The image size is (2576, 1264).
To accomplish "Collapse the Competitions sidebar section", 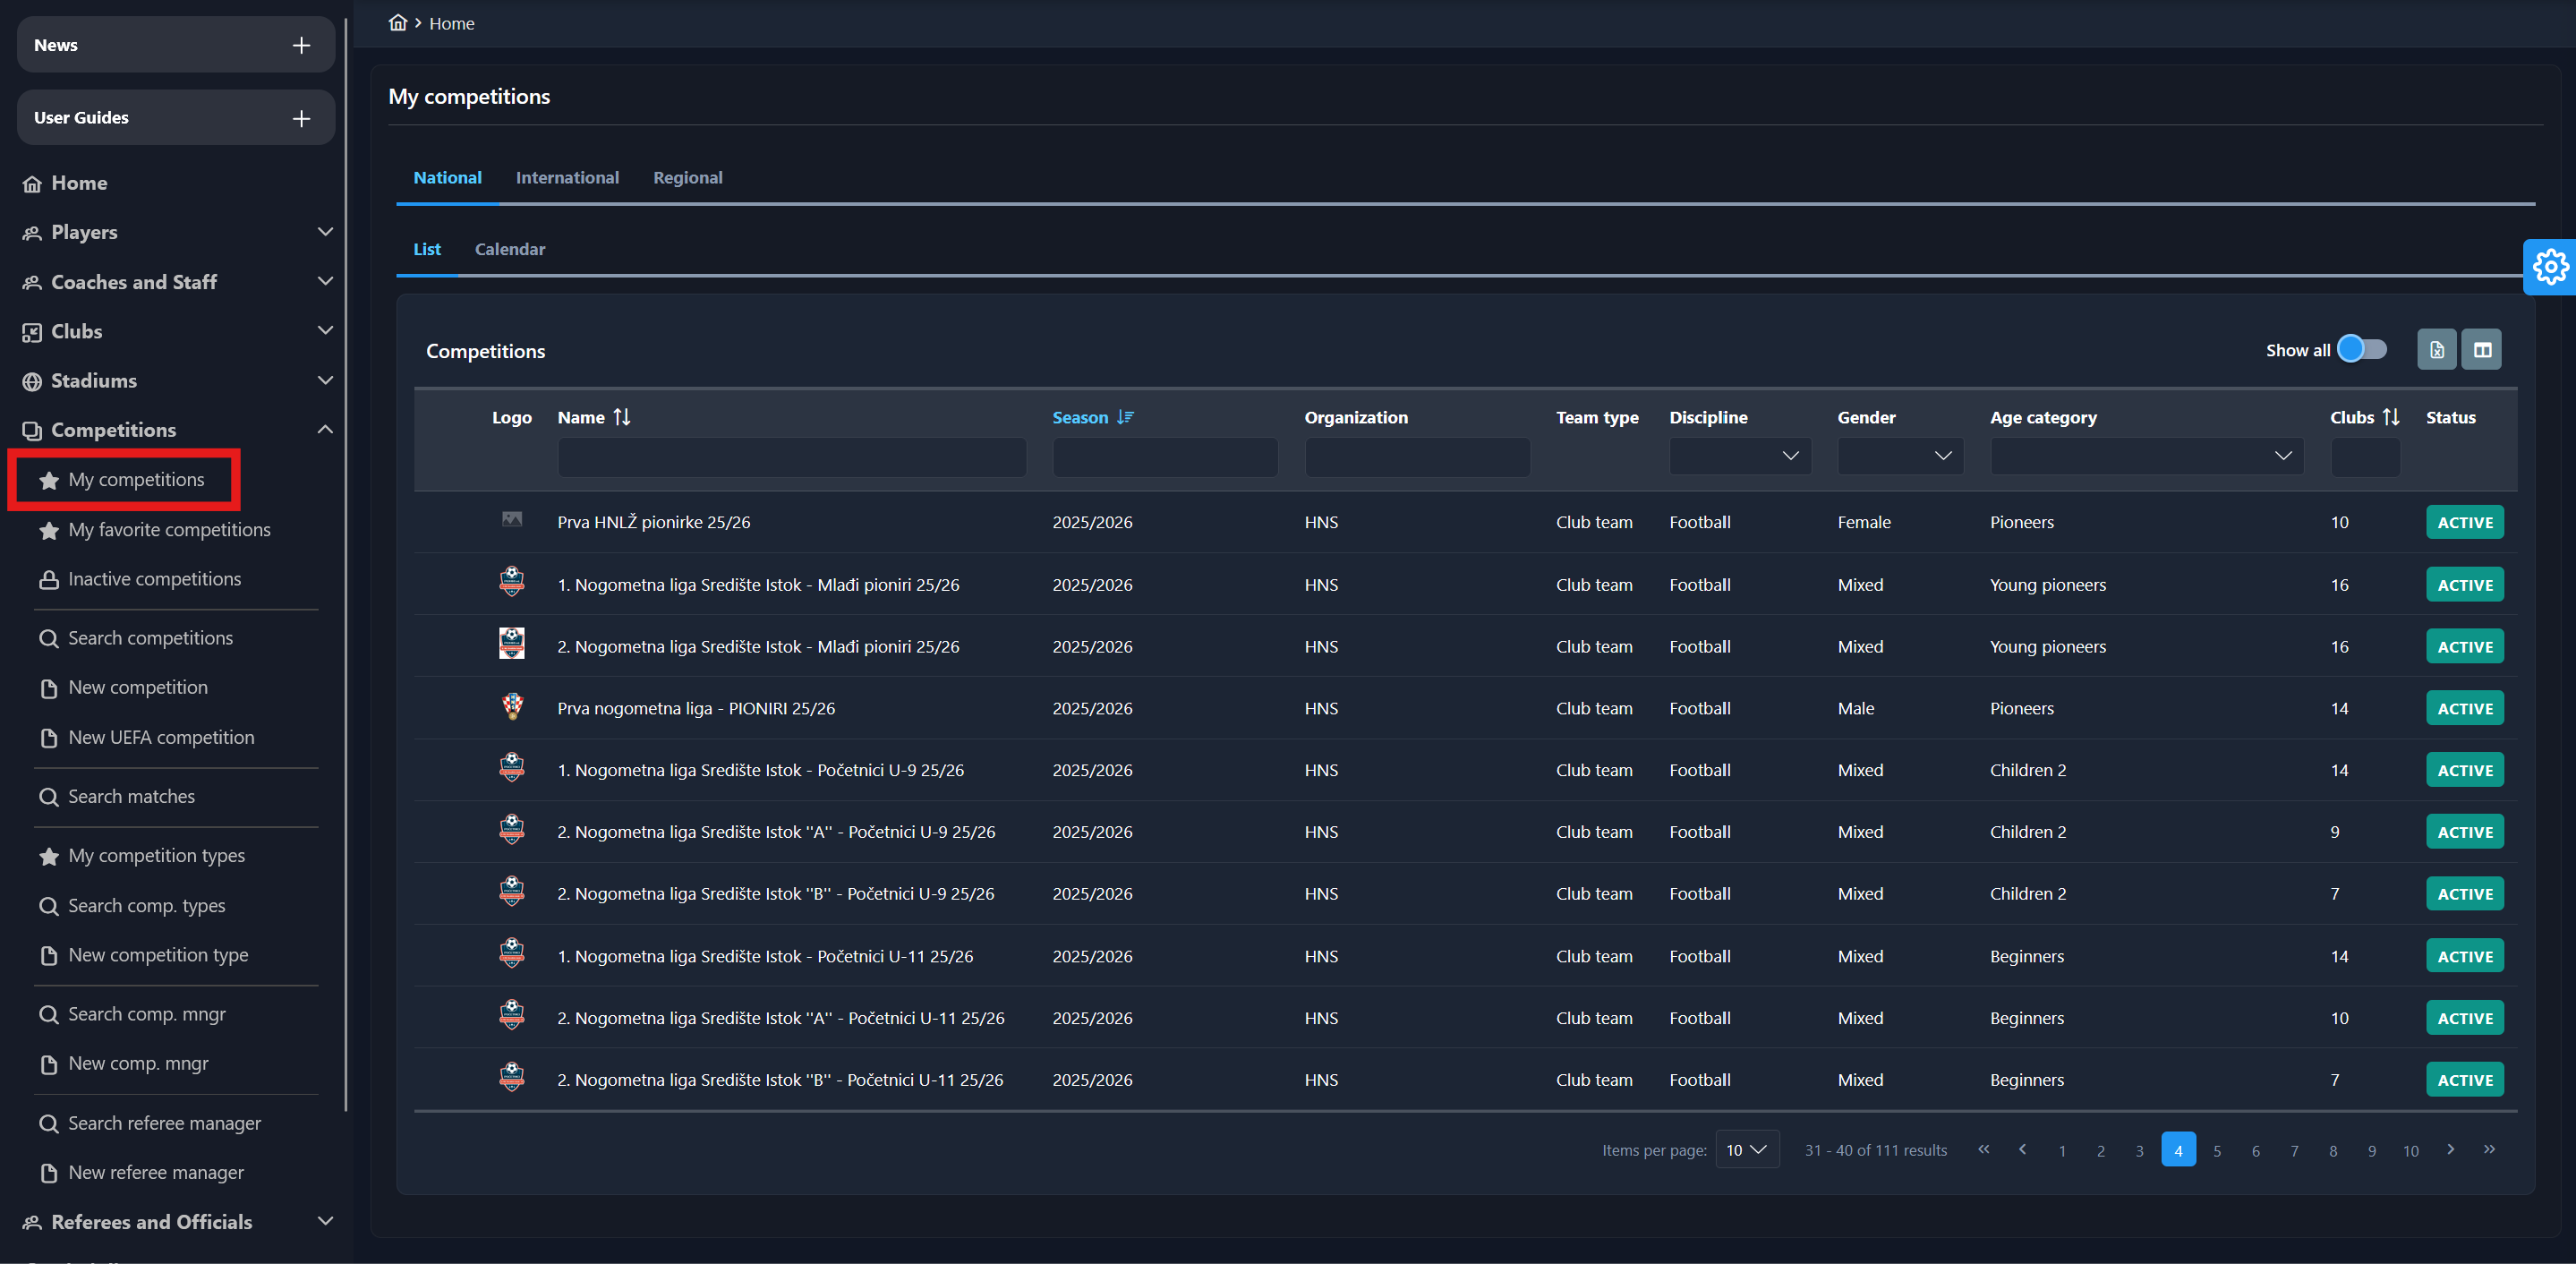I will click(x=324, y=429).
